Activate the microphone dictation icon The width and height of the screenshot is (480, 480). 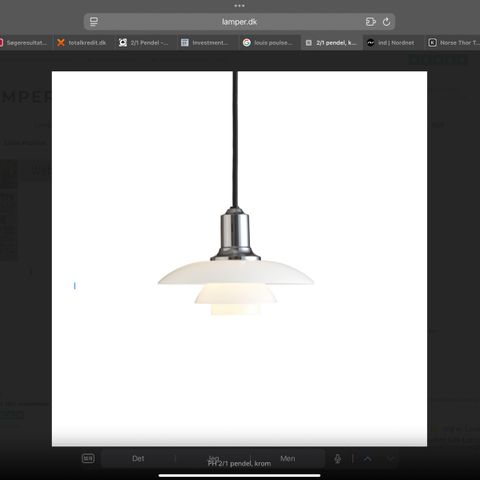pyautogui.click(x=337, y=459)
